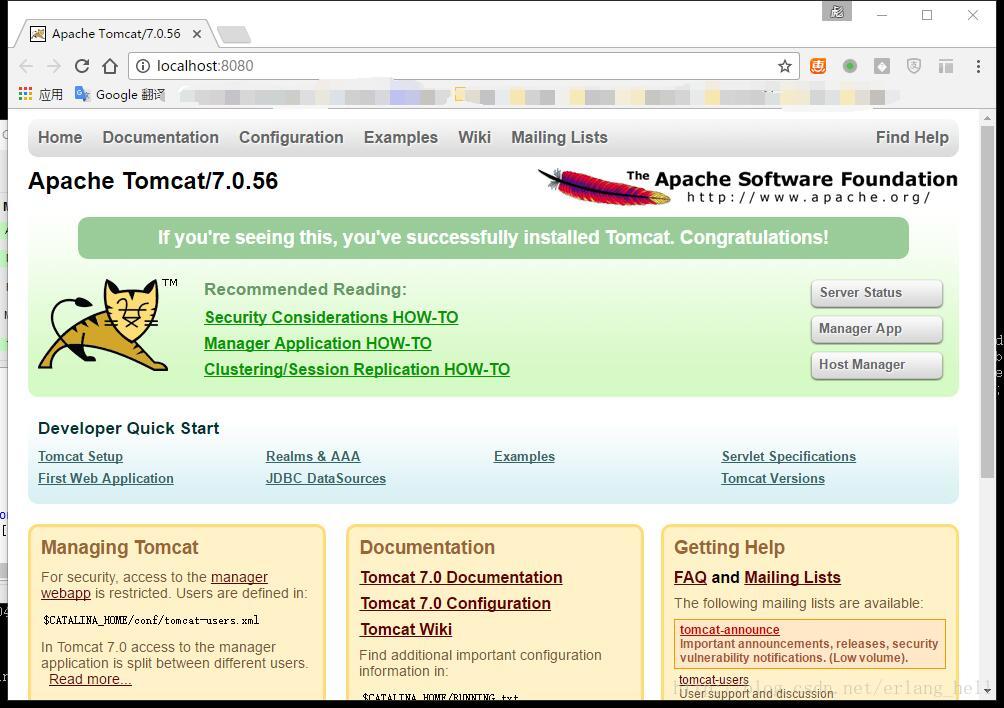Viewport: 1004px width, 708px height.
Task: Open the Apps grid shortcut in bookmarks bar
Action: click(x=41, y=95)
